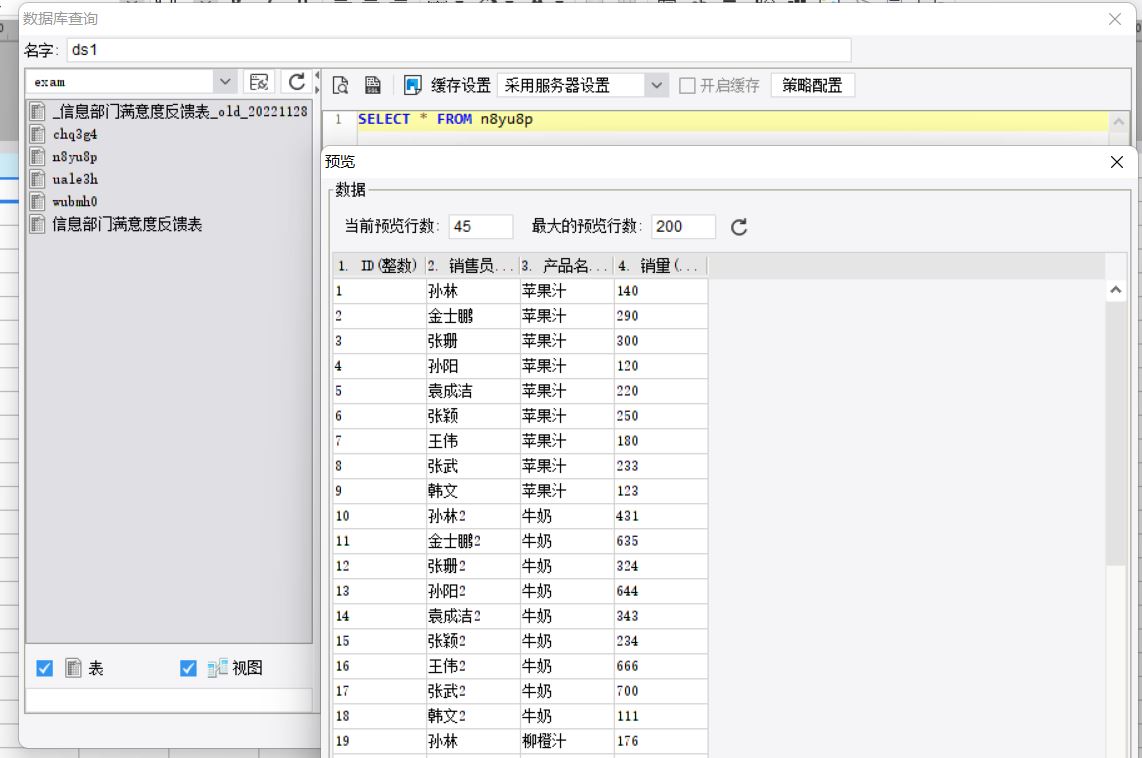Enable the 开启缓存 checkbox
The image size is (1142, 758).
click(x=687, y=86)
